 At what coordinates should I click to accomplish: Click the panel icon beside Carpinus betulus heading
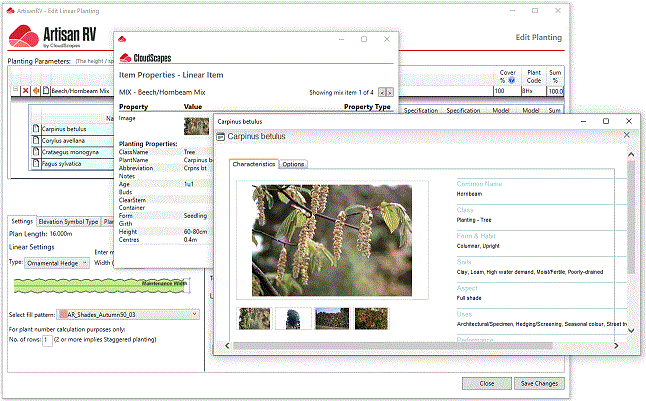pyautogui.click(x=220, y=135)
